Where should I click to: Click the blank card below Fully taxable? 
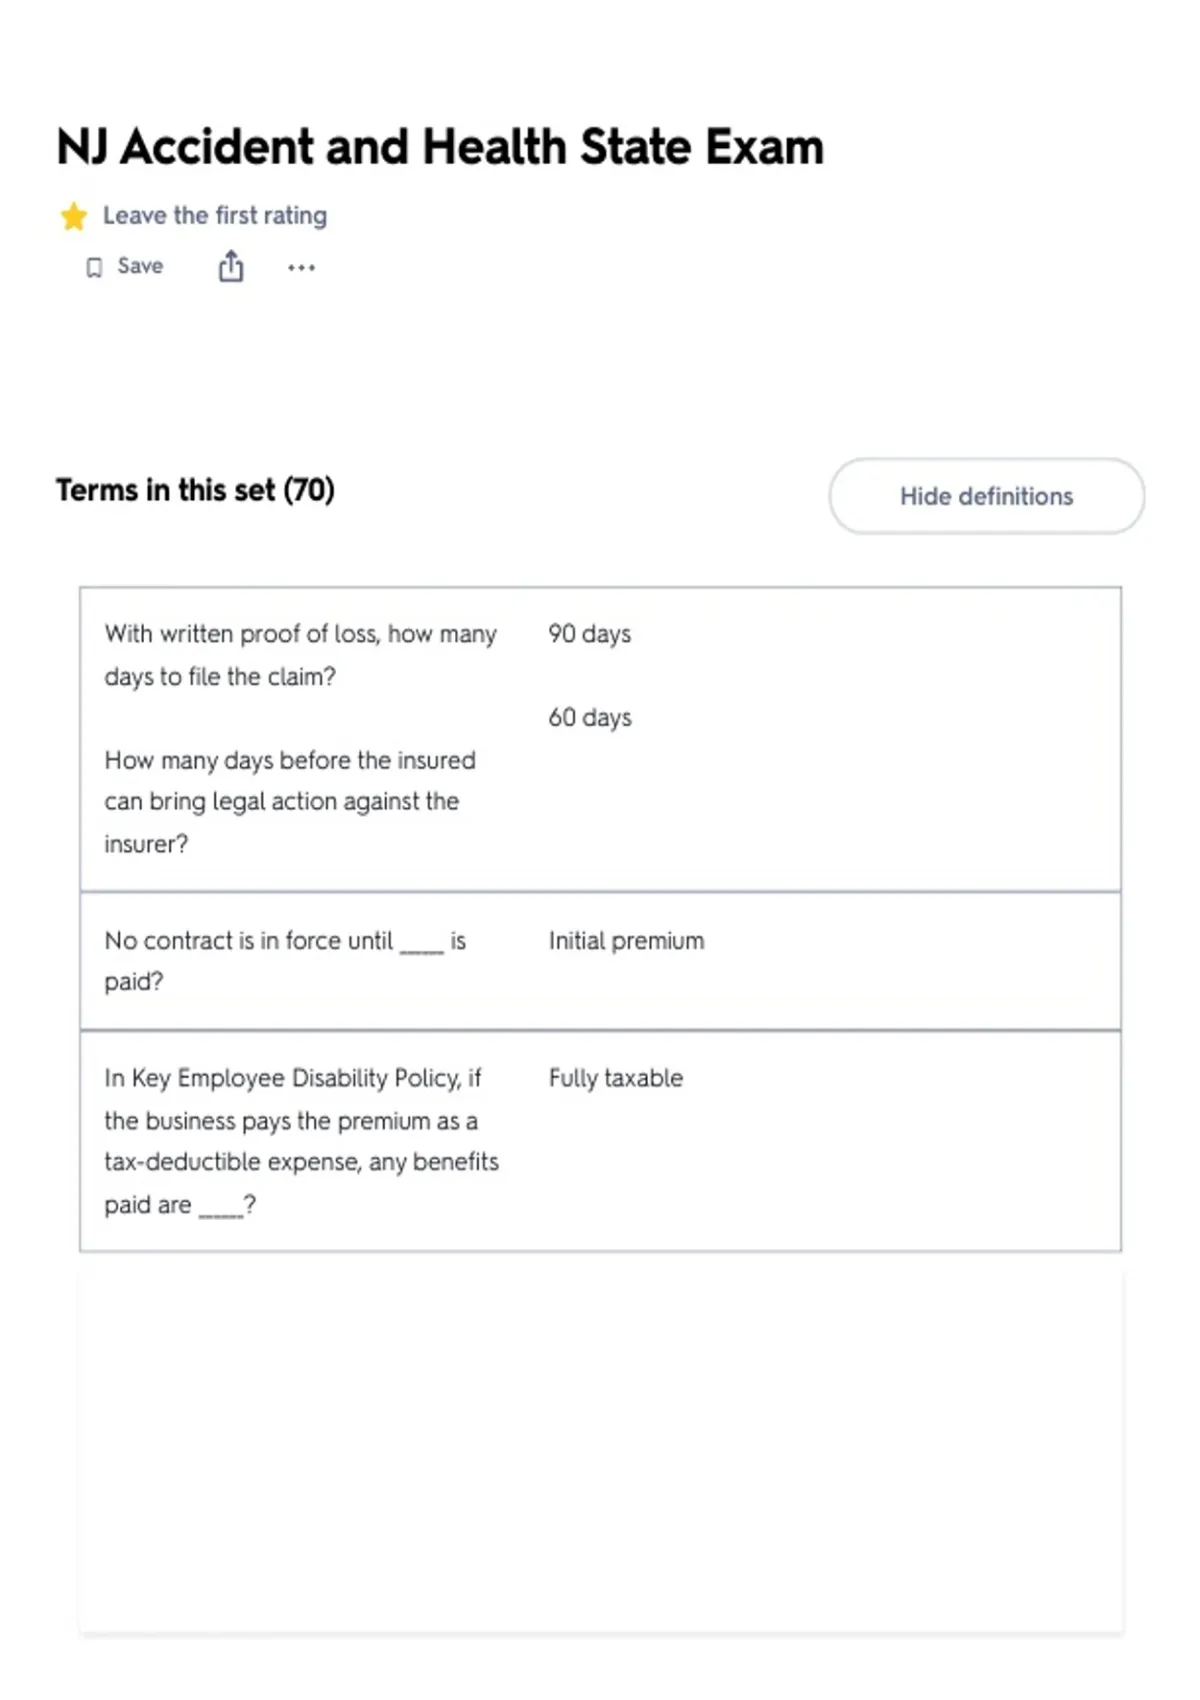click(x=600, y=1450)
